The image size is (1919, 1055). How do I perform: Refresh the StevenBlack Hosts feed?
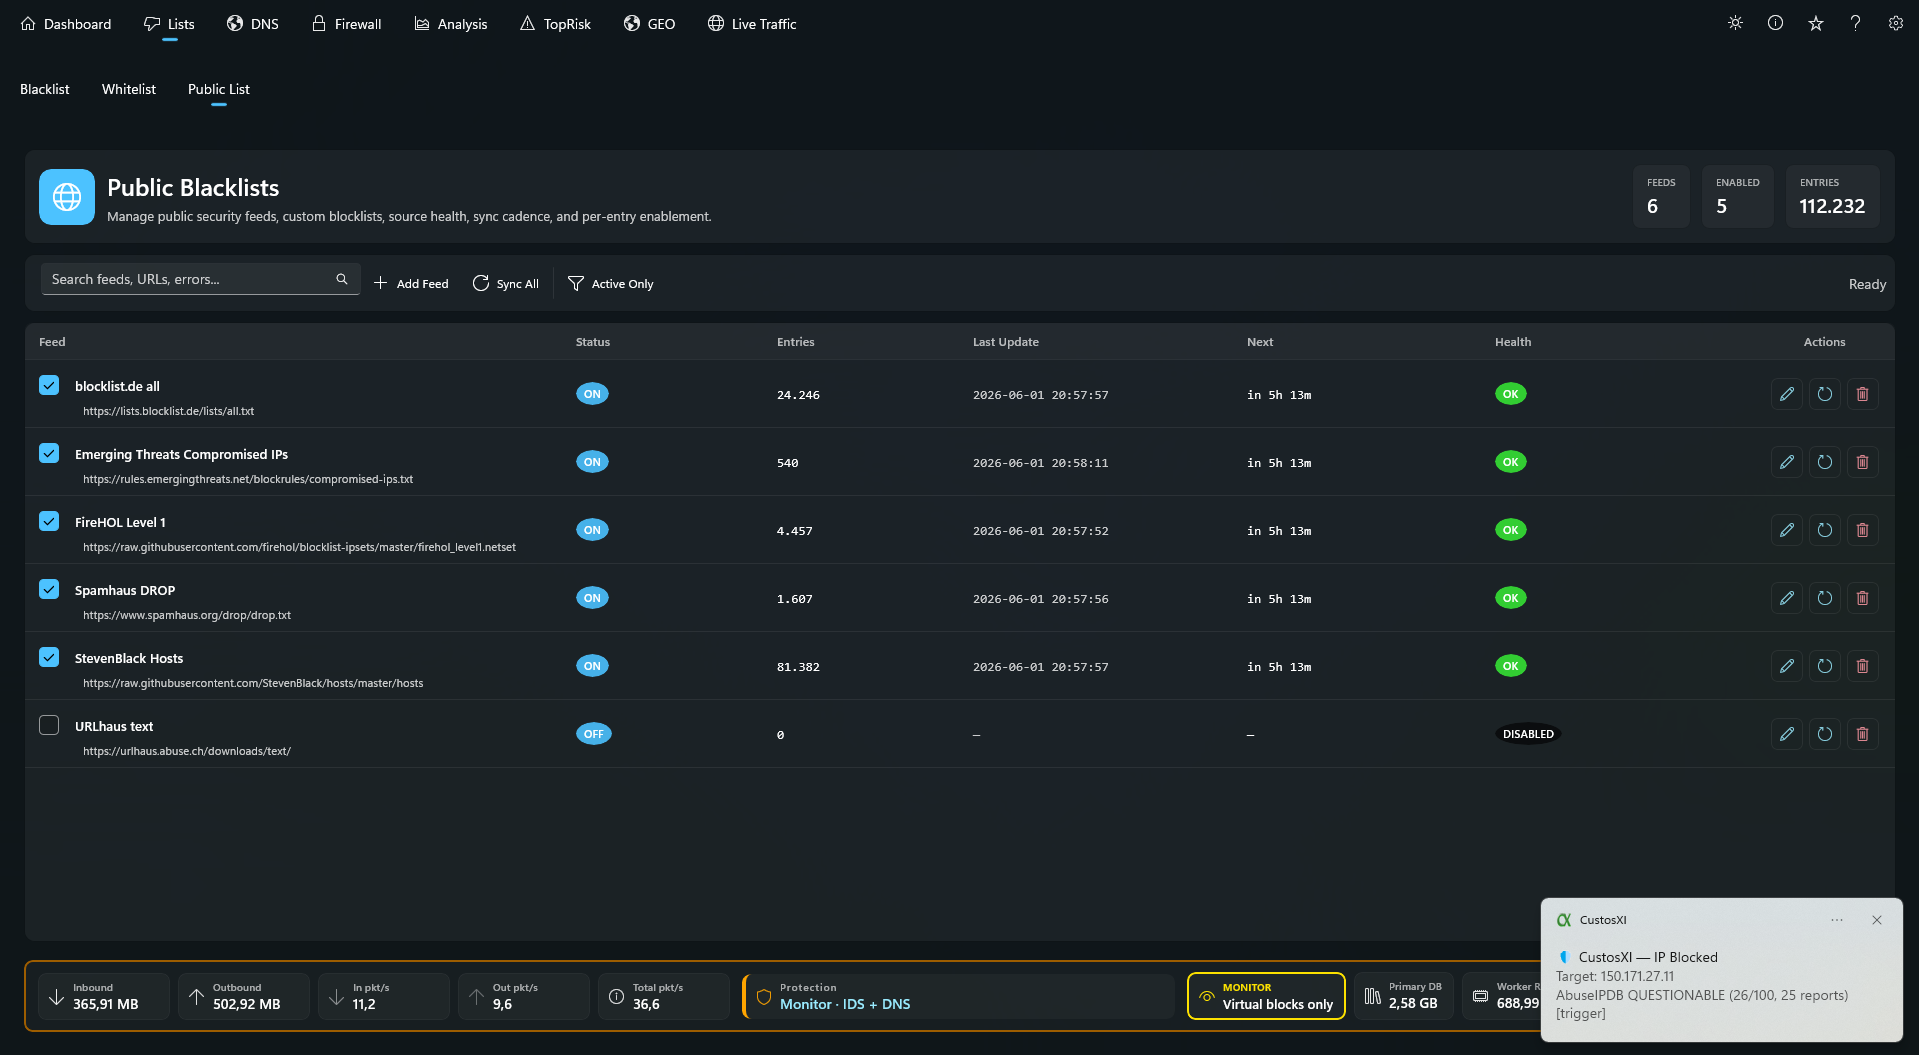click(x=1824, y=666)
